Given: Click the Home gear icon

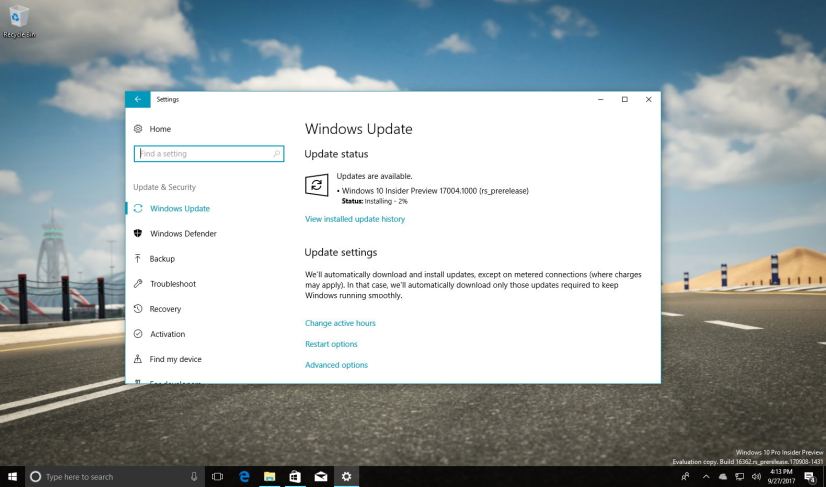Looking at the screenshot, I should [138, 129].
